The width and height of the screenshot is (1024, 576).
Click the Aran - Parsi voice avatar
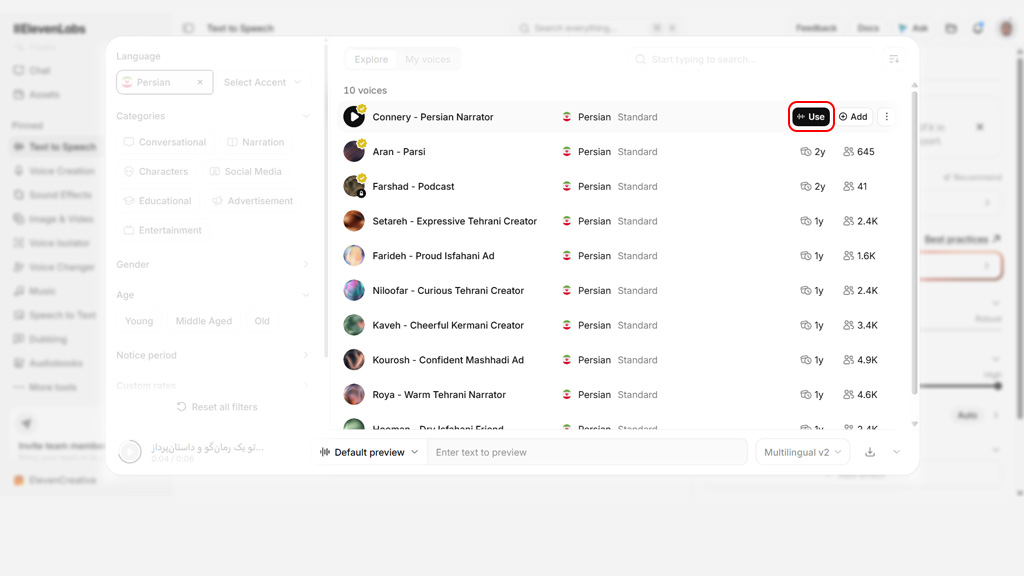point(354,152)
